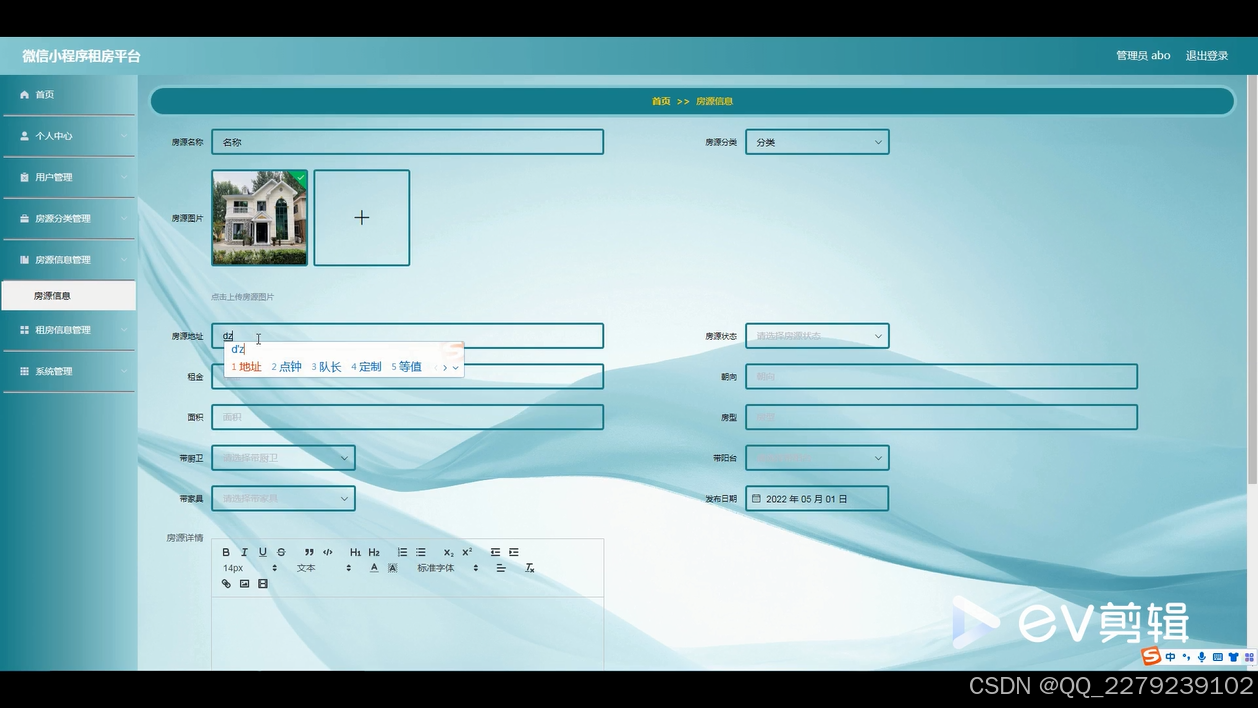Open the 标准字体 font dropdown

tap(448, 568)
